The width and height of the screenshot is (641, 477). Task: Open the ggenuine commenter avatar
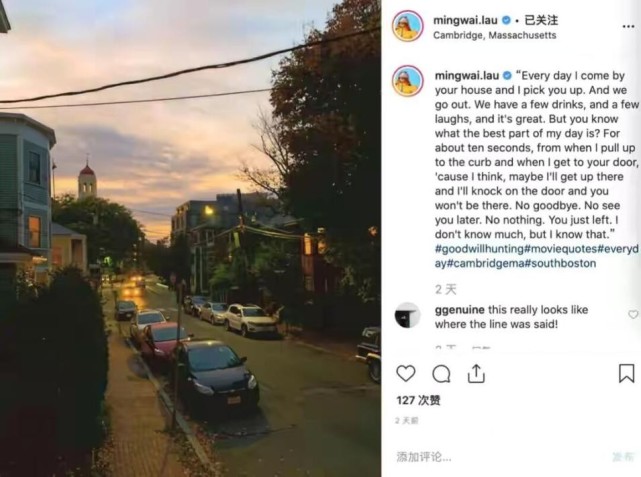click(408, 316)
